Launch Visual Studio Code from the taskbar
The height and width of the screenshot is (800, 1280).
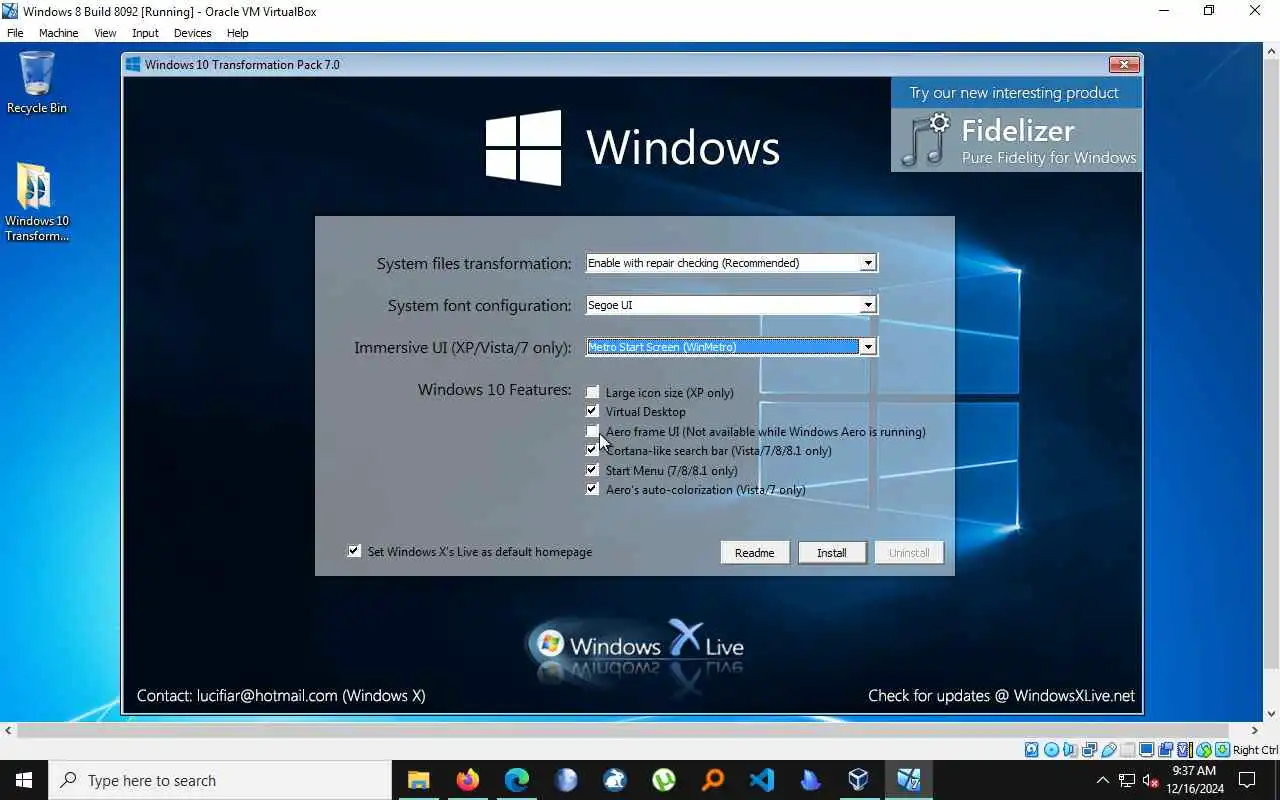(761, 780)
